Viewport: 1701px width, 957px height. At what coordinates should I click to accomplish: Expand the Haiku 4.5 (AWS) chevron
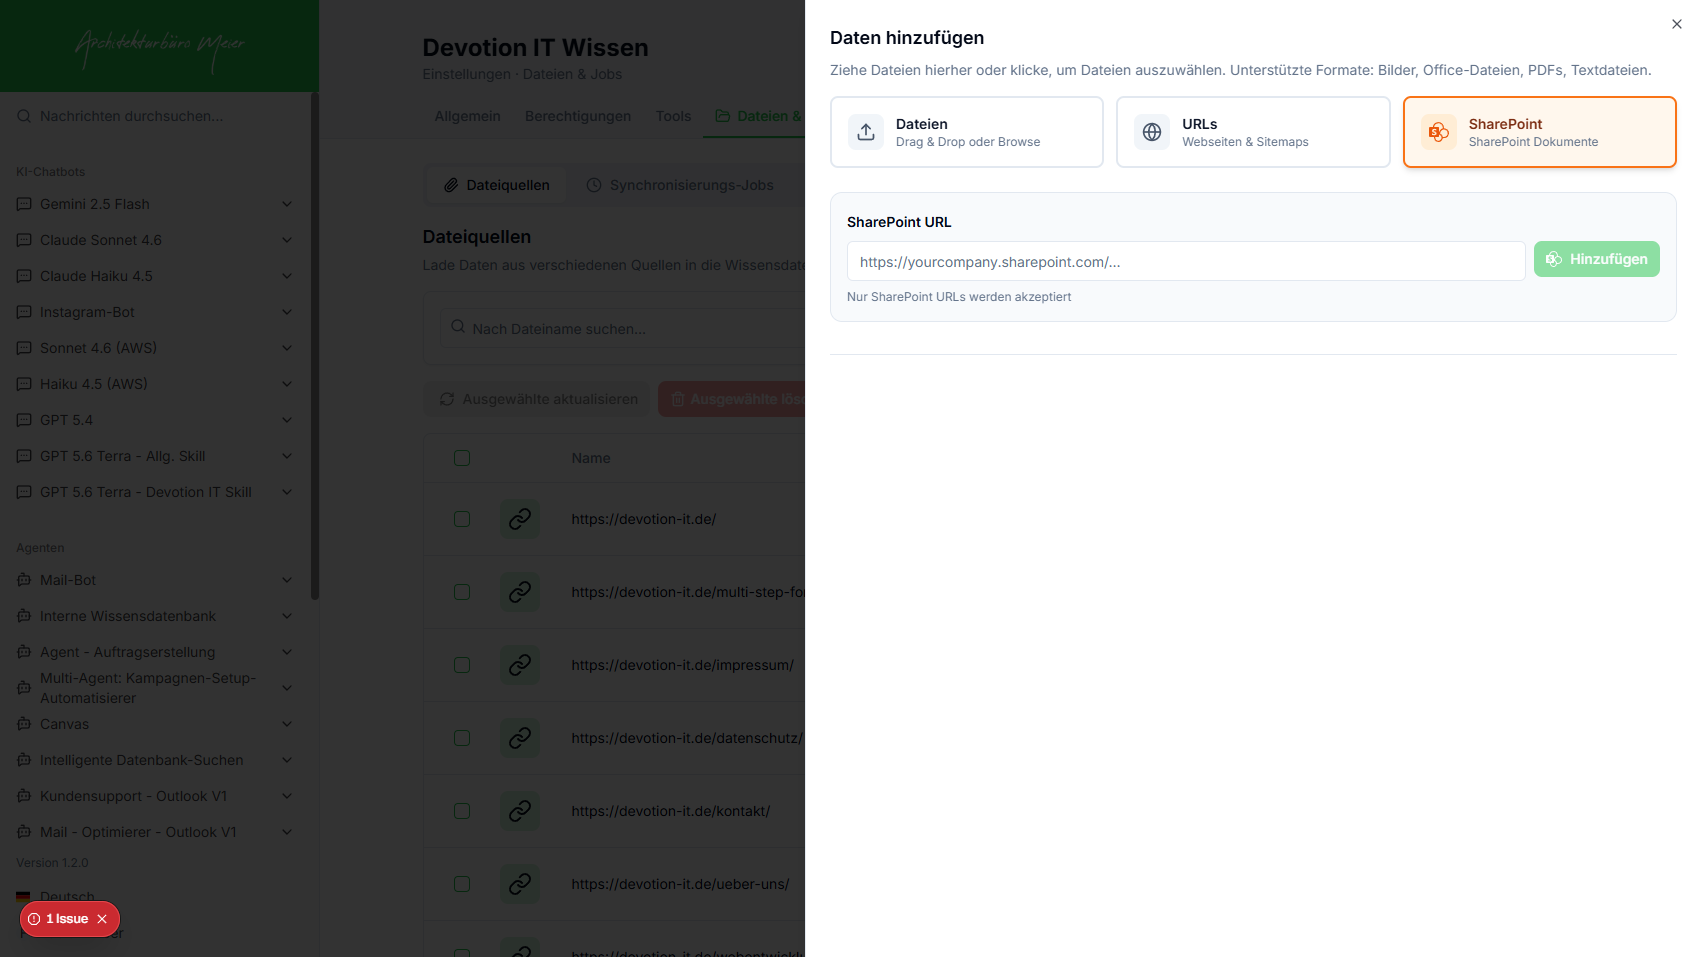(x=287, y=384)
